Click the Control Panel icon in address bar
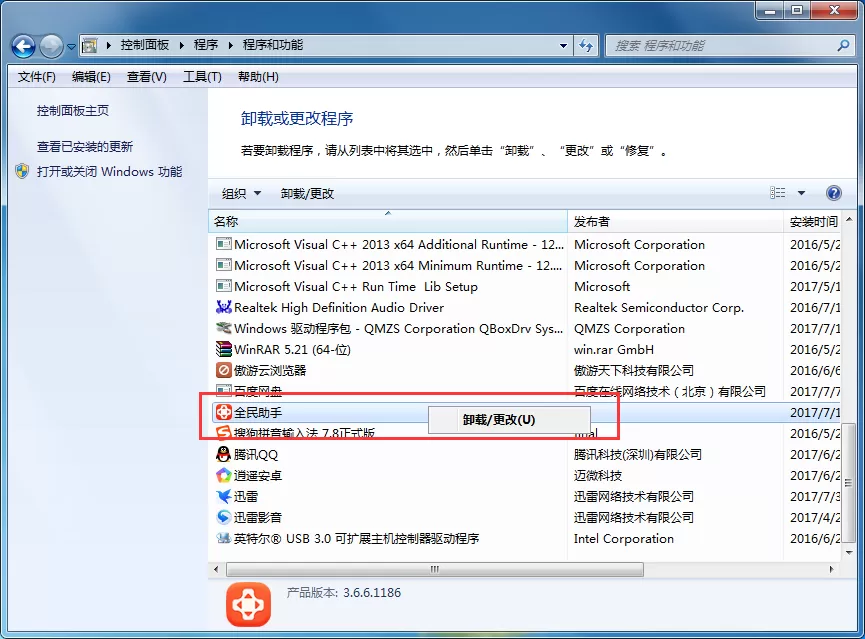 (89, 46)
